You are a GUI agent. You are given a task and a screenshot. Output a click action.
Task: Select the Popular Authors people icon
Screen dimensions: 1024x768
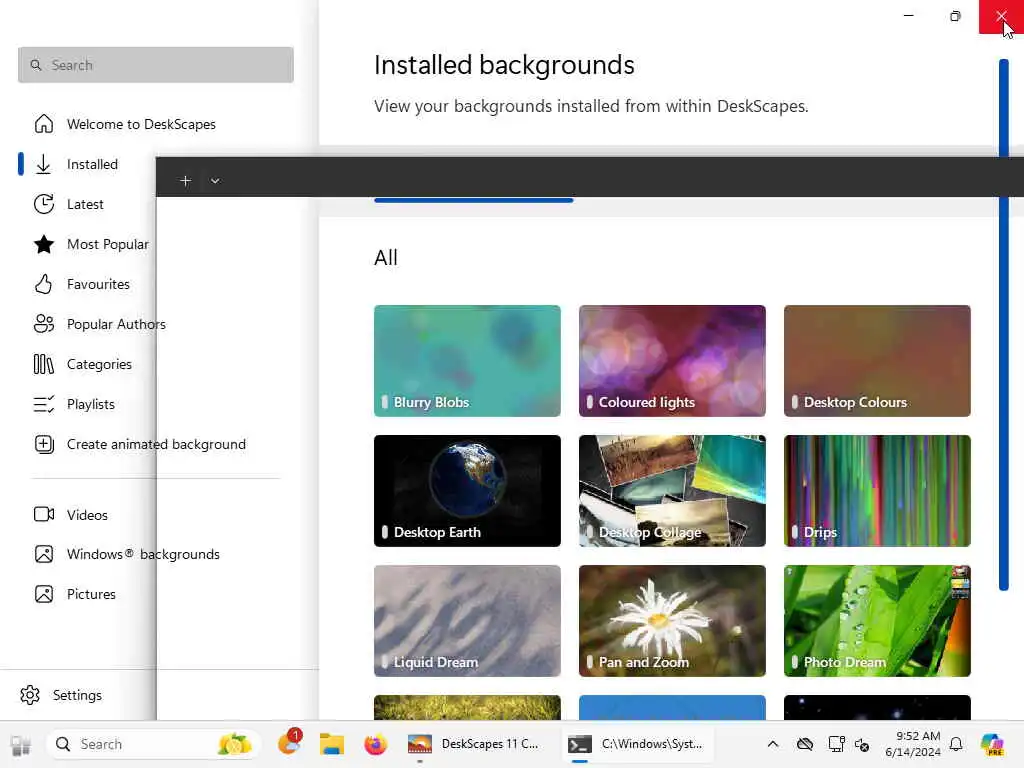(44, 324)
